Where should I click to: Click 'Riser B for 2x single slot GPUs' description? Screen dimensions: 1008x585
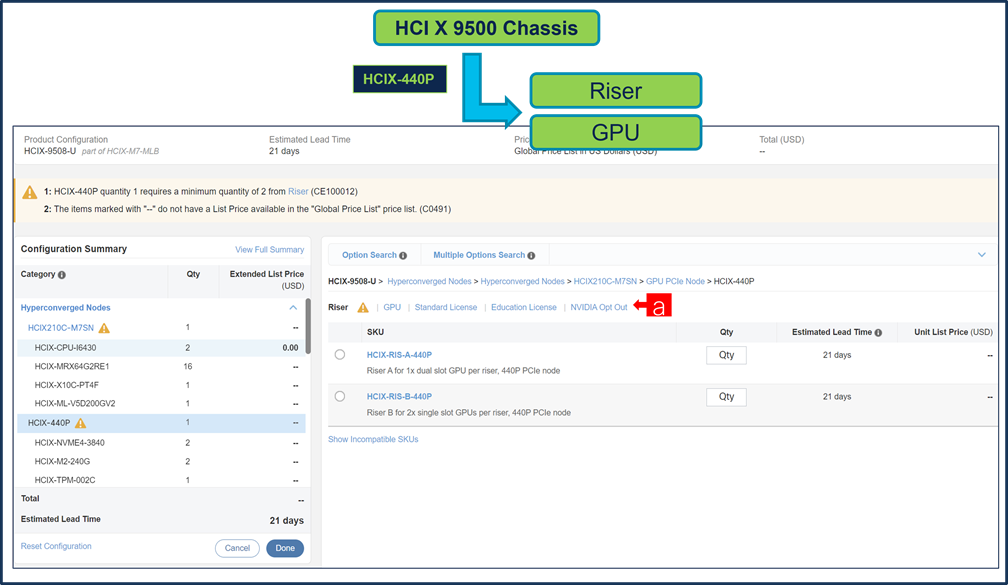[469, 413]
